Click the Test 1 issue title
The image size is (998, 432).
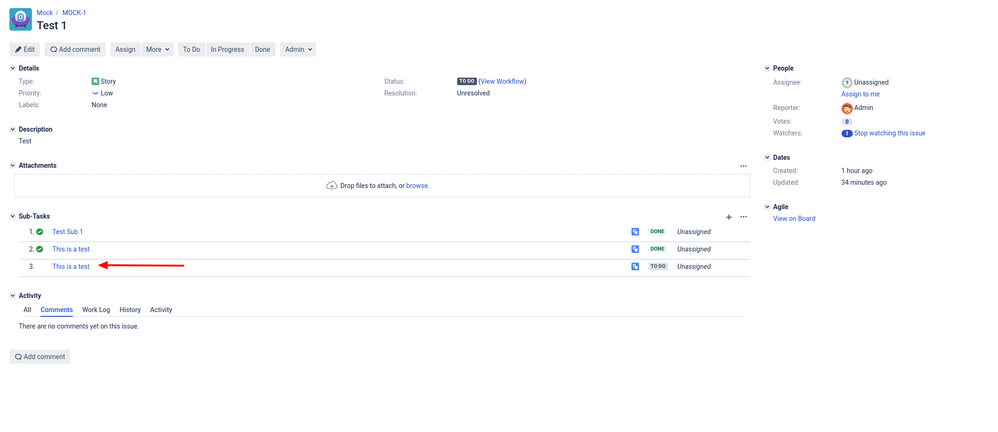(52, 25)
